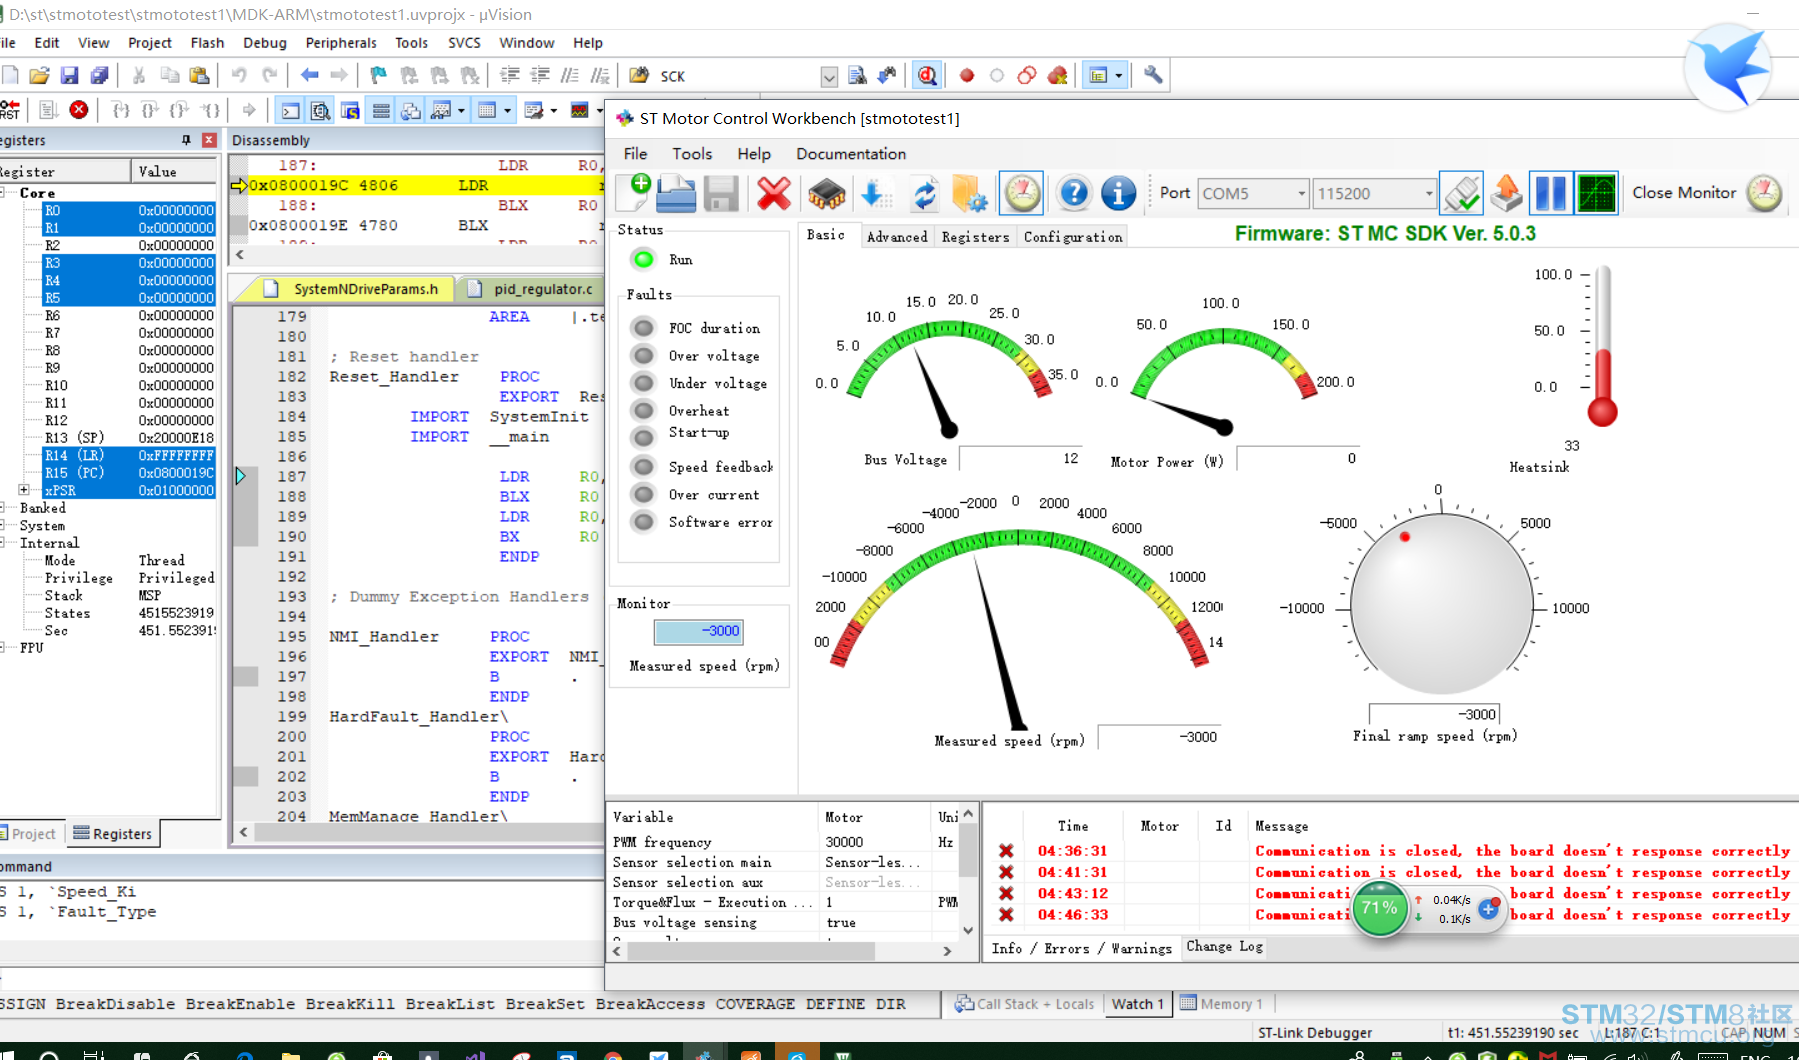Screen dimensions: 1799x1060
Task: Pin the Registers panel with the pushpin
Action: click(x=186, y=140)
